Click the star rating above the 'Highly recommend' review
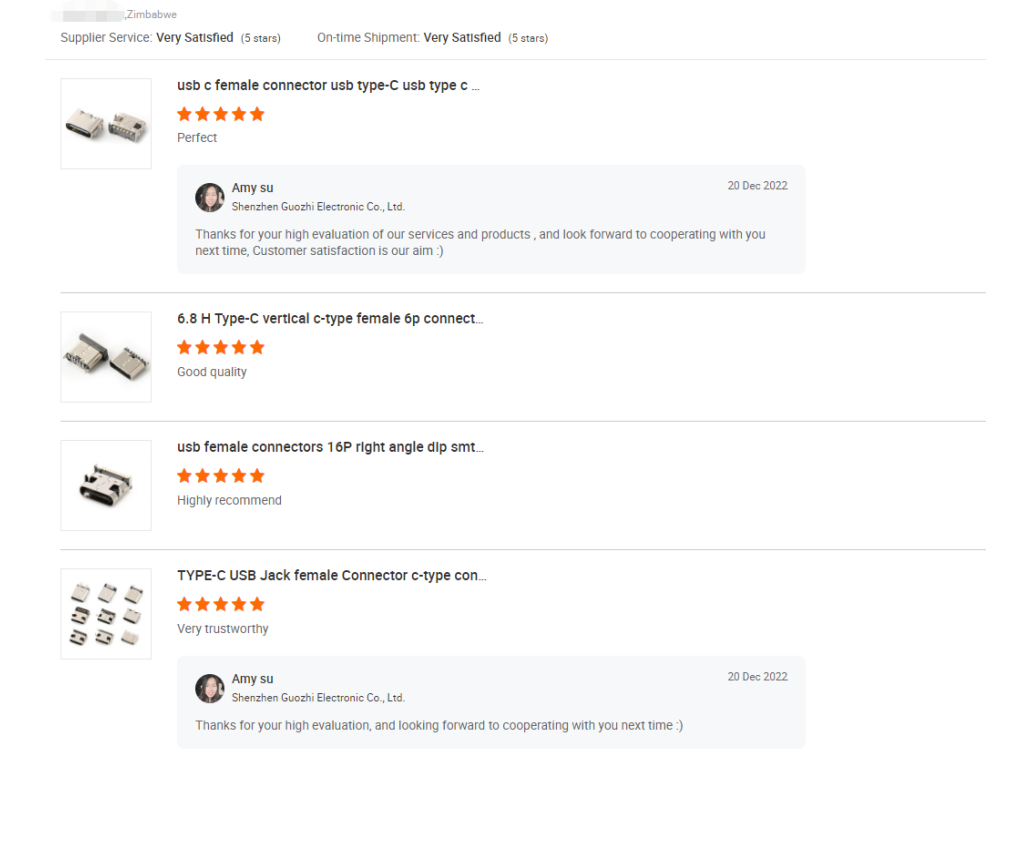The width and height of the screenshot is (1023, 845). [x=221, y=476]
